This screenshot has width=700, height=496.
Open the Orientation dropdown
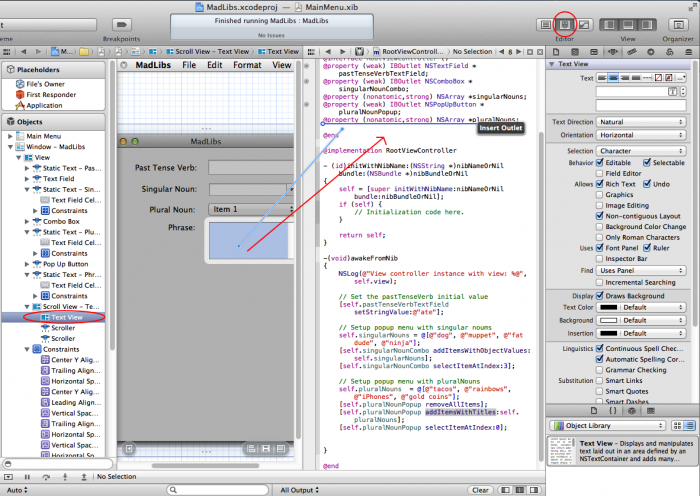641,135
